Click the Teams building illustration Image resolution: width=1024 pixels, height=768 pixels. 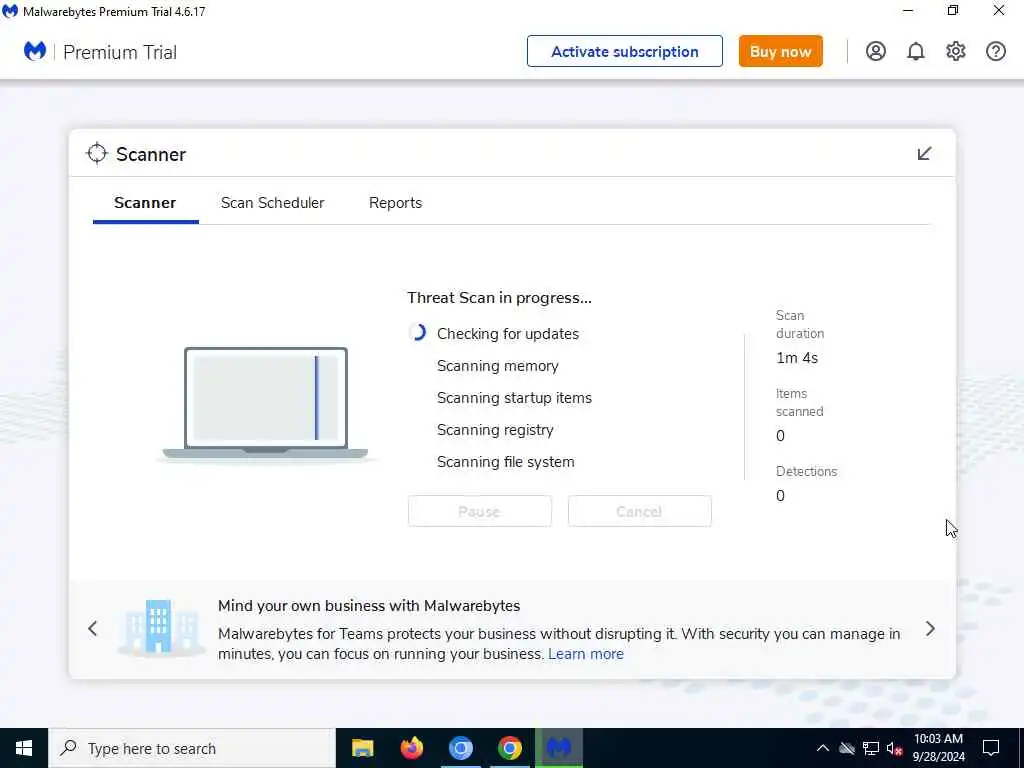[159, 628]
